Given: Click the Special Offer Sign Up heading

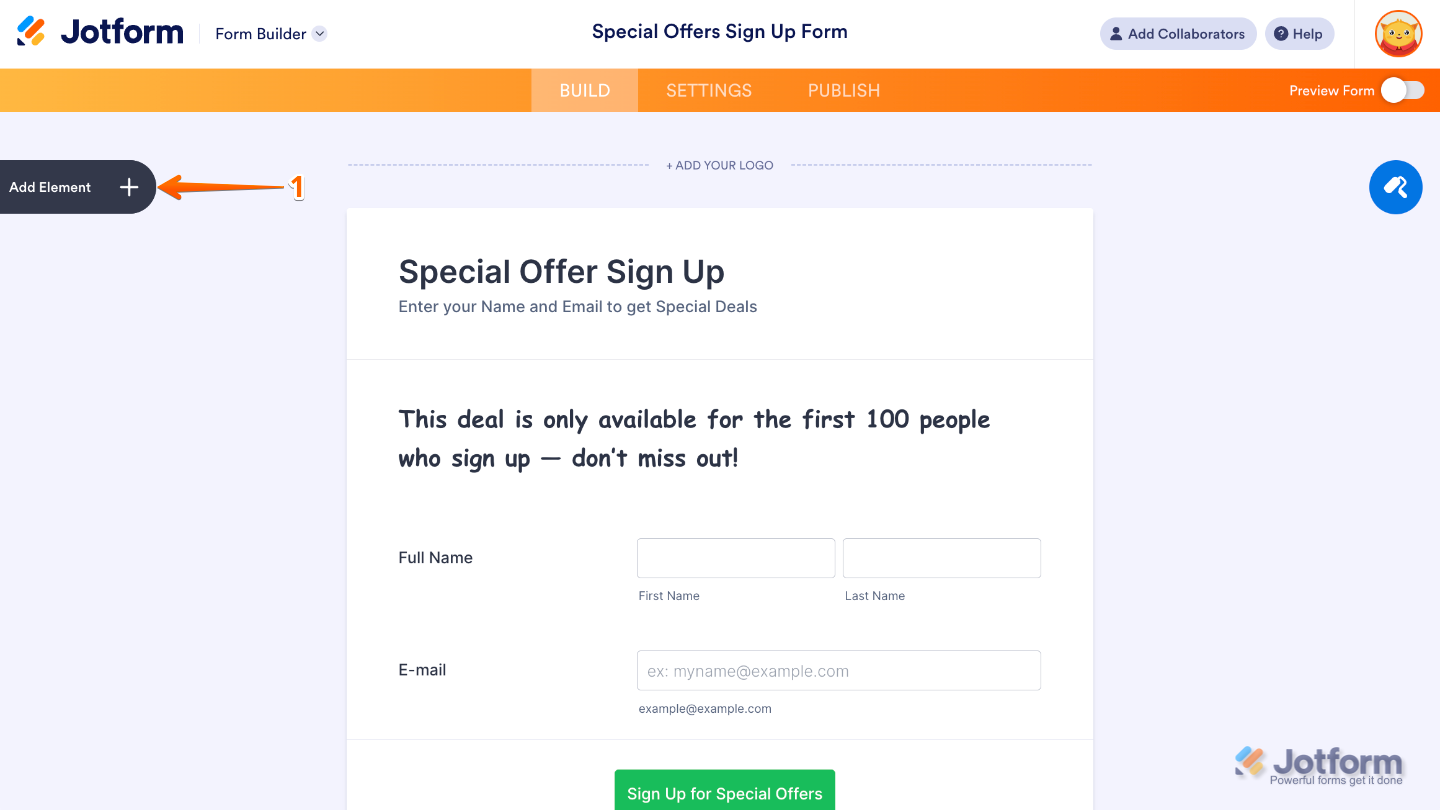Looking at the screenshot, I should pos(561,271).
